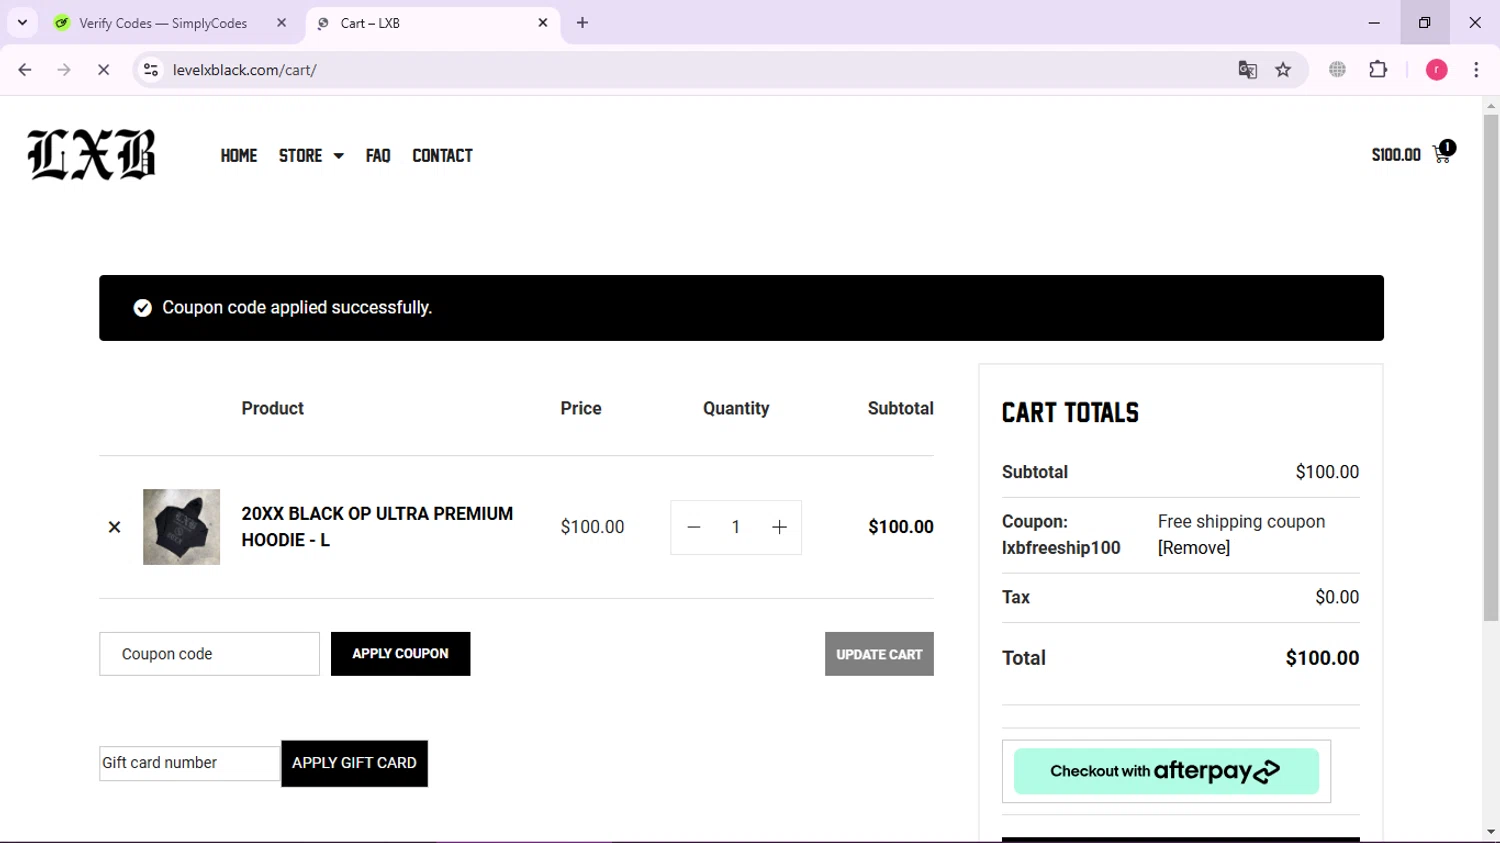The image size is (1500, 843).
Task: Click the Coupon code input field
Action: 209,654
